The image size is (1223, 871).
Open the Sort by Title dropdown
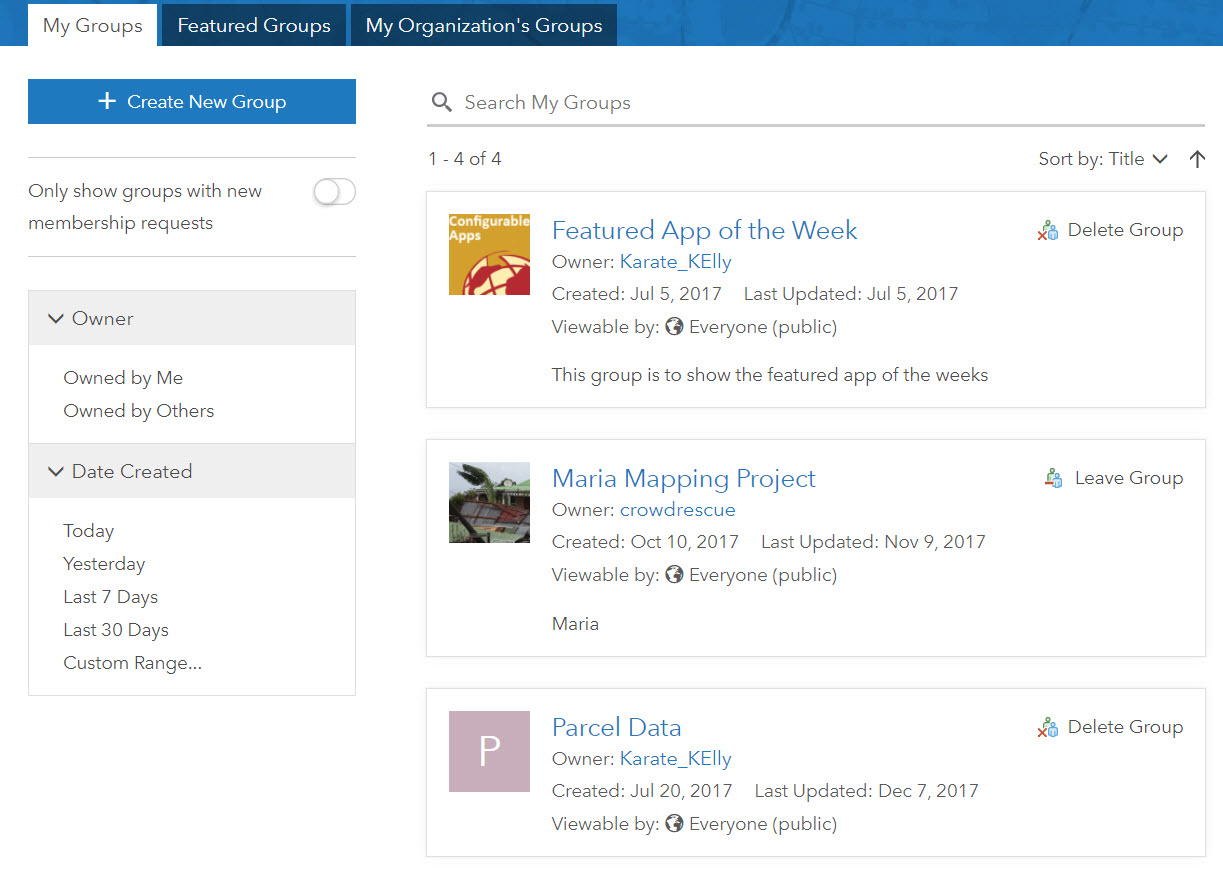click(x=1103, y=159)
